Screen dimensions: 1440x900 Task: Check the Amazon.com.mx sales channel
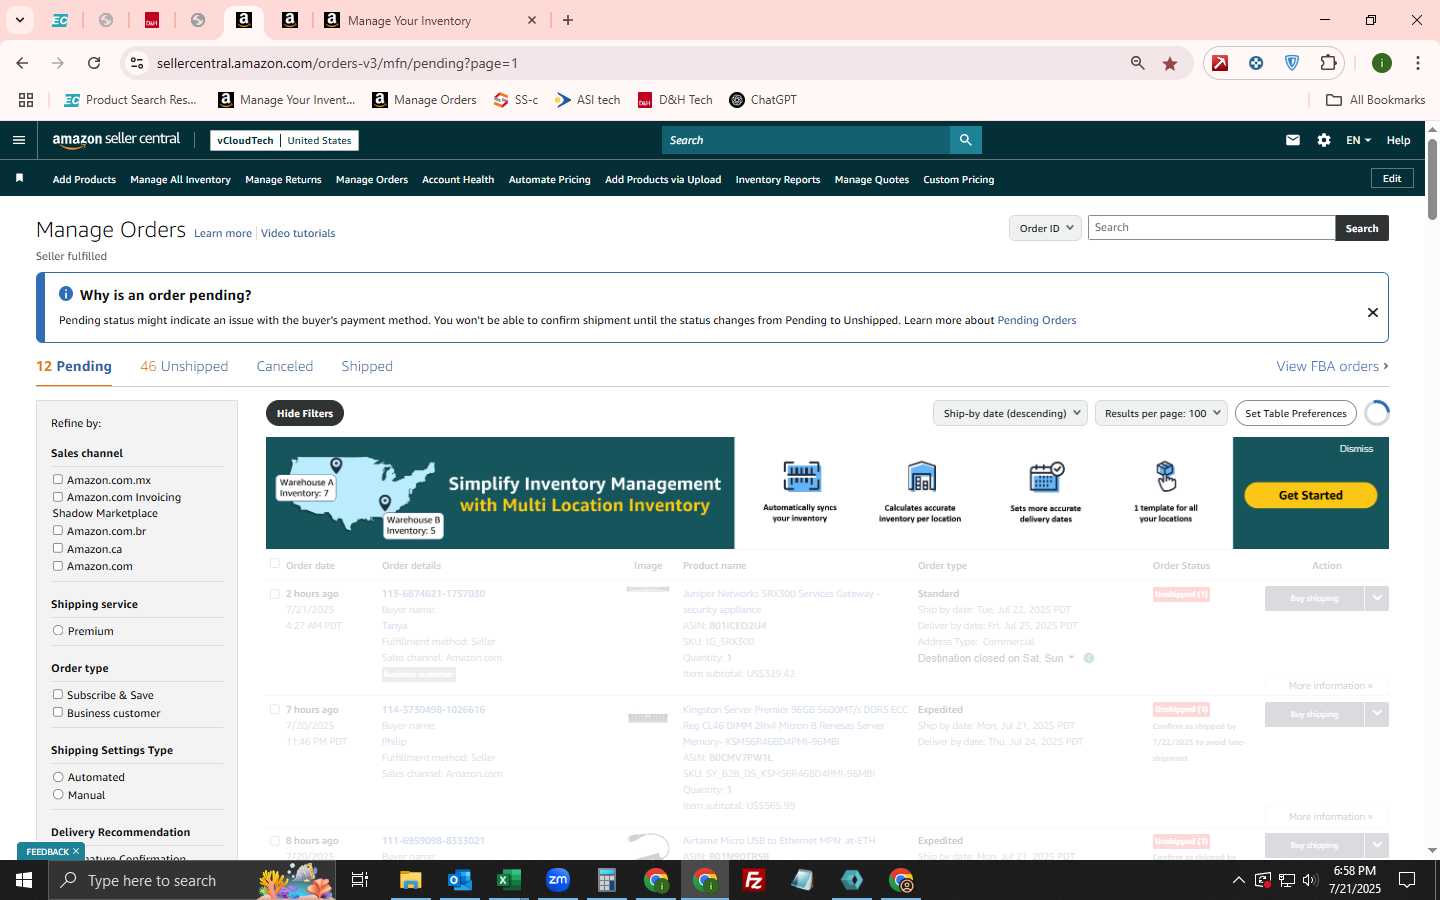coord(58,479)
